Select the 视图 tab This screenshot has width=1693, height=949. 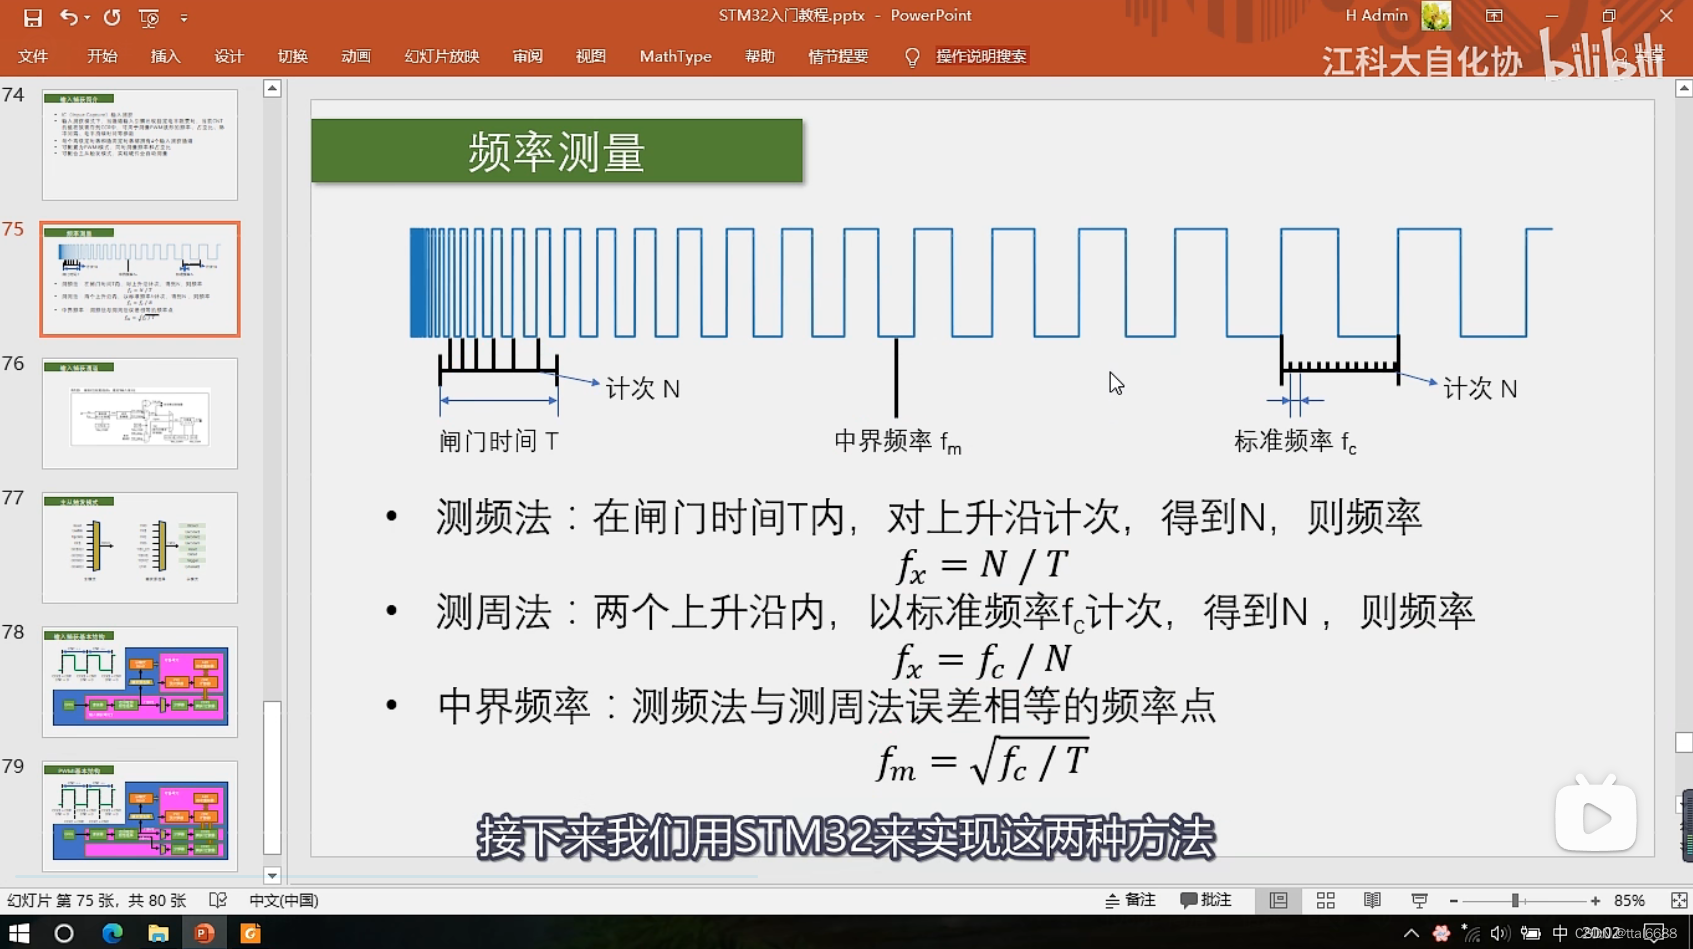(x=590, y=56)
